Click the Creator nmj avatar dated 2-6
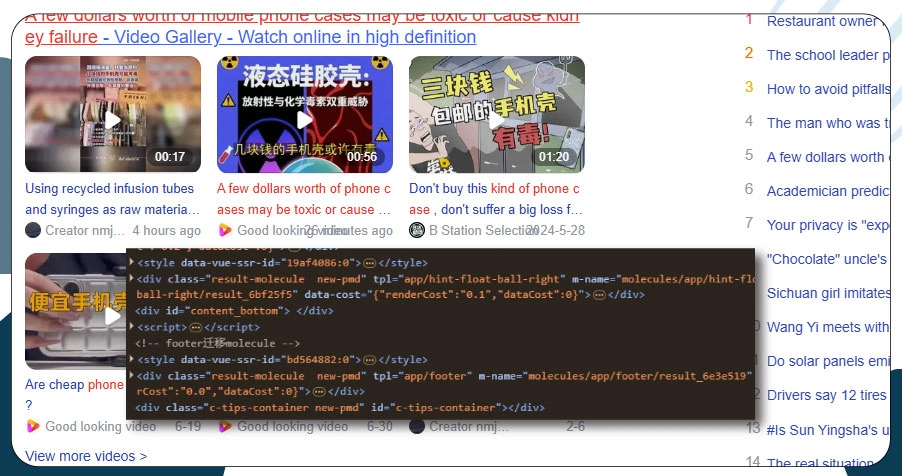 pos(417,427)
